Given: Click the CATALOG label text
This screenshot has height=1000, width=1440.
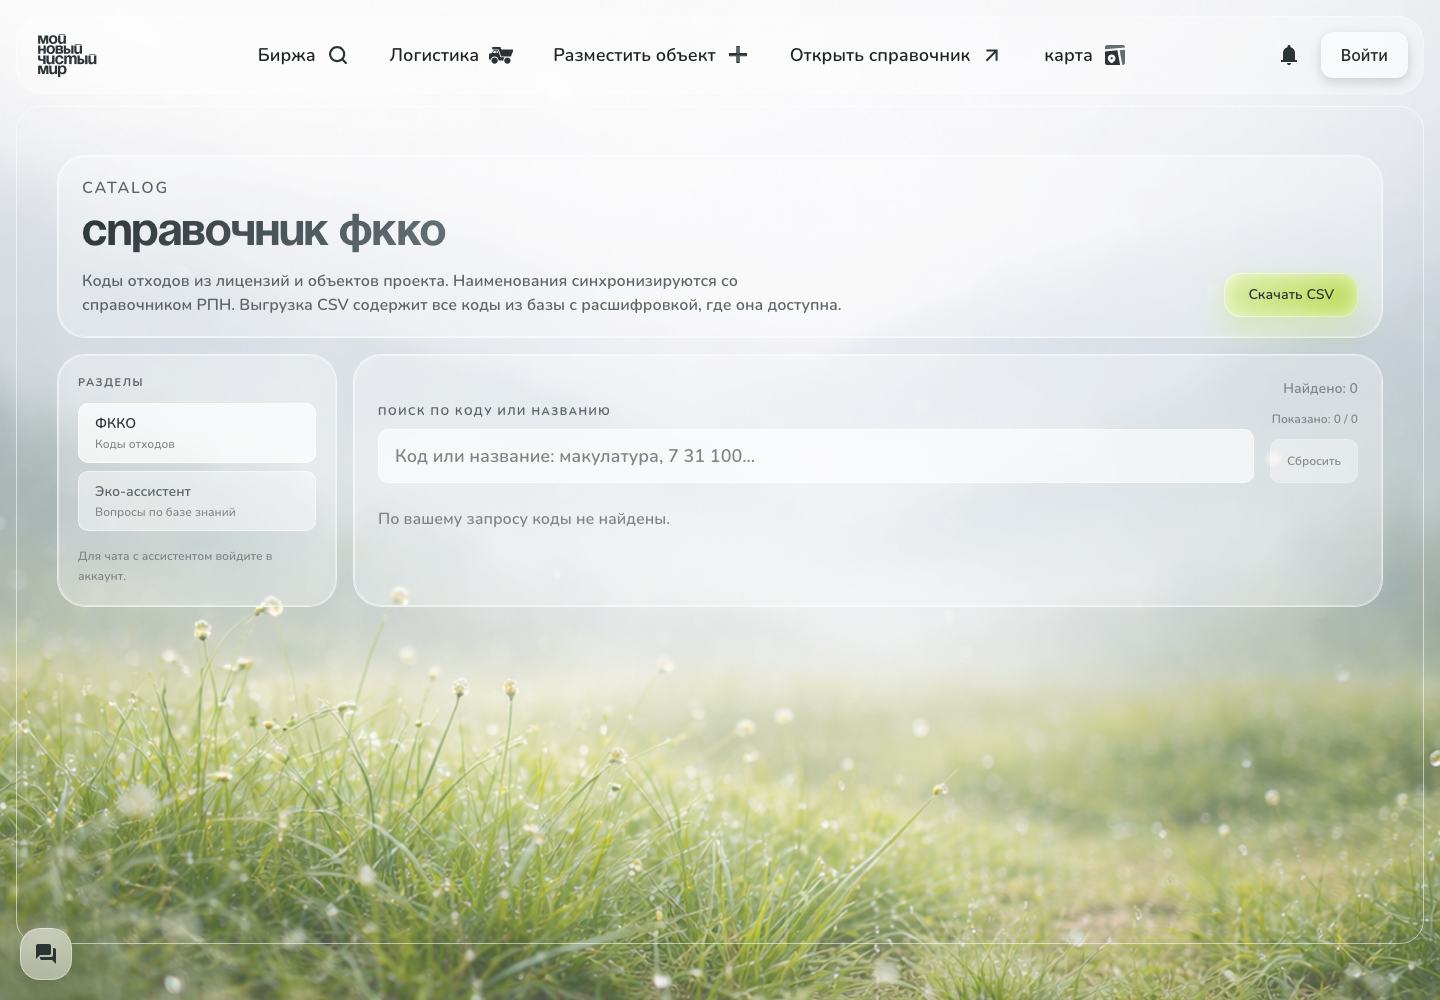Looking at the screenshot, I should [x=125, y=188].
